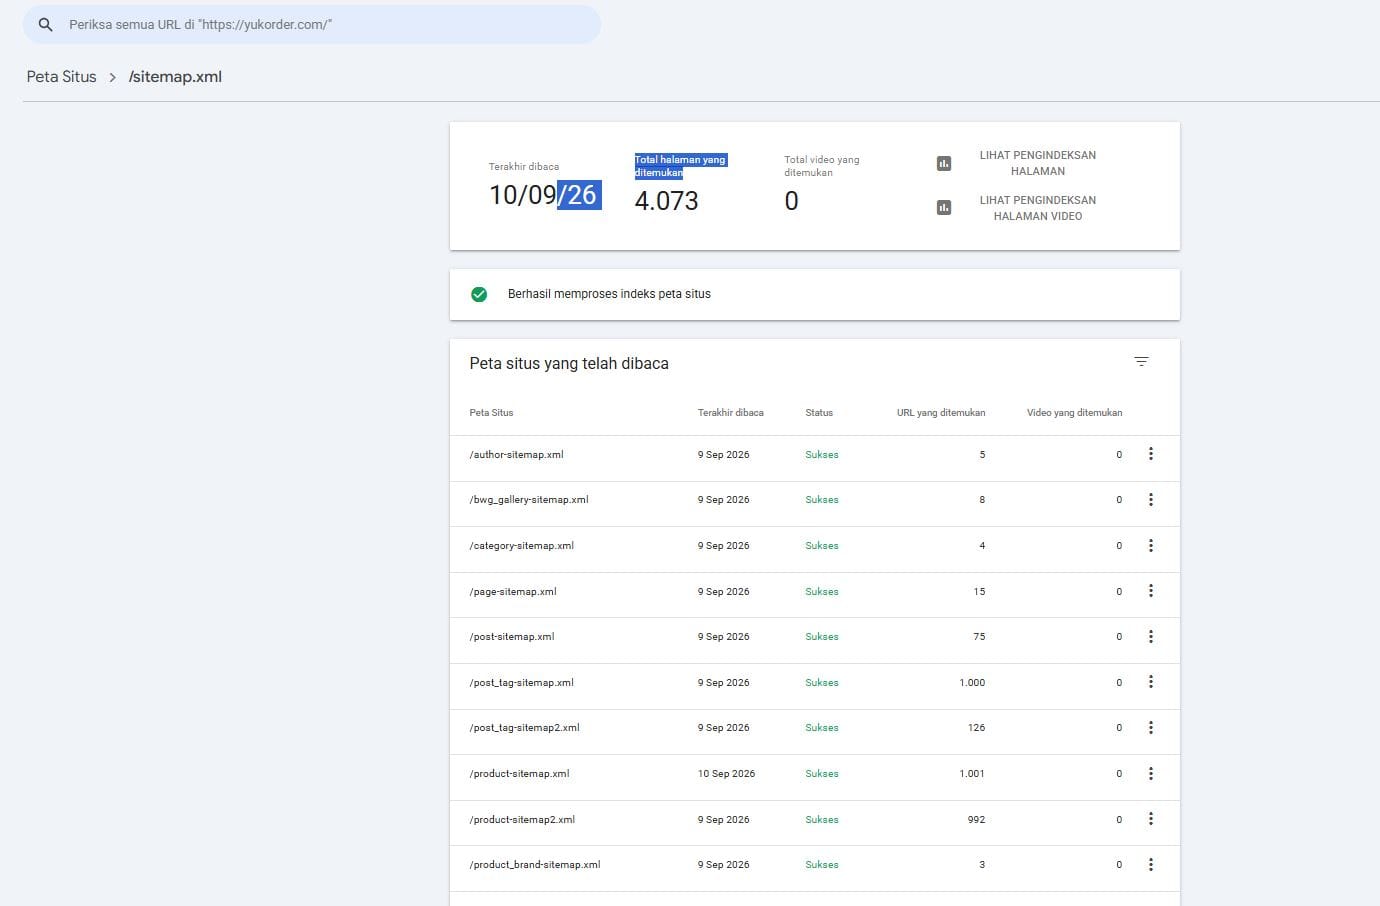Select the /product-sitemap2.xml row
The height and width of the screenshot is (906, 1380).
coord(815,823)
